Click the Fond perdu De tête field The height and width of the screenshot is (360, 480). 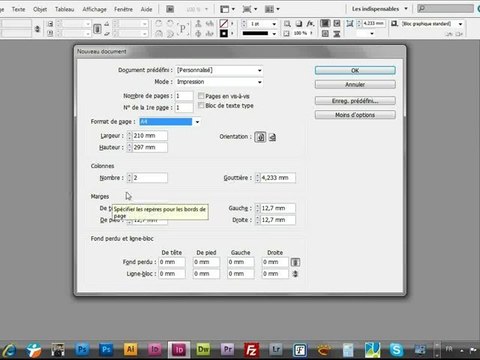click(172, 262)
